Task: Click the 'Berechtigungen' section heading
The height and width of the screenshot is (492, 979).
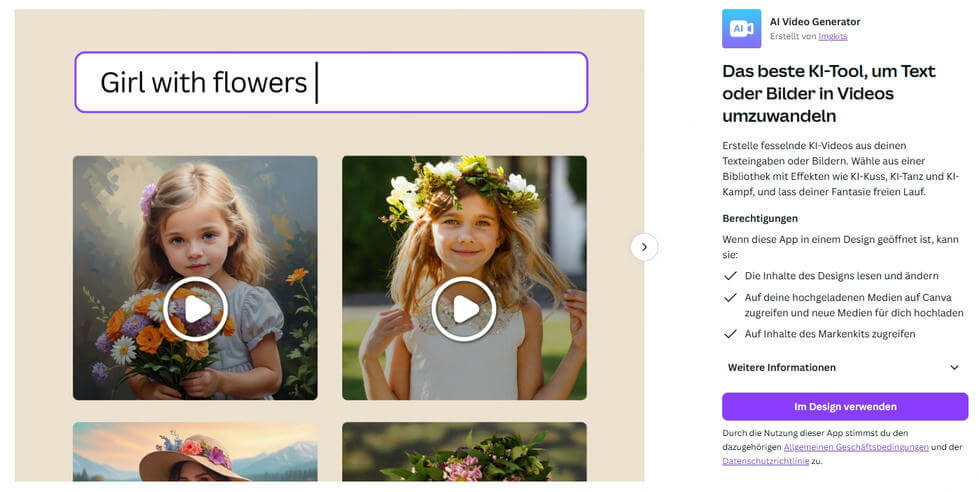Action: point(762,218)
